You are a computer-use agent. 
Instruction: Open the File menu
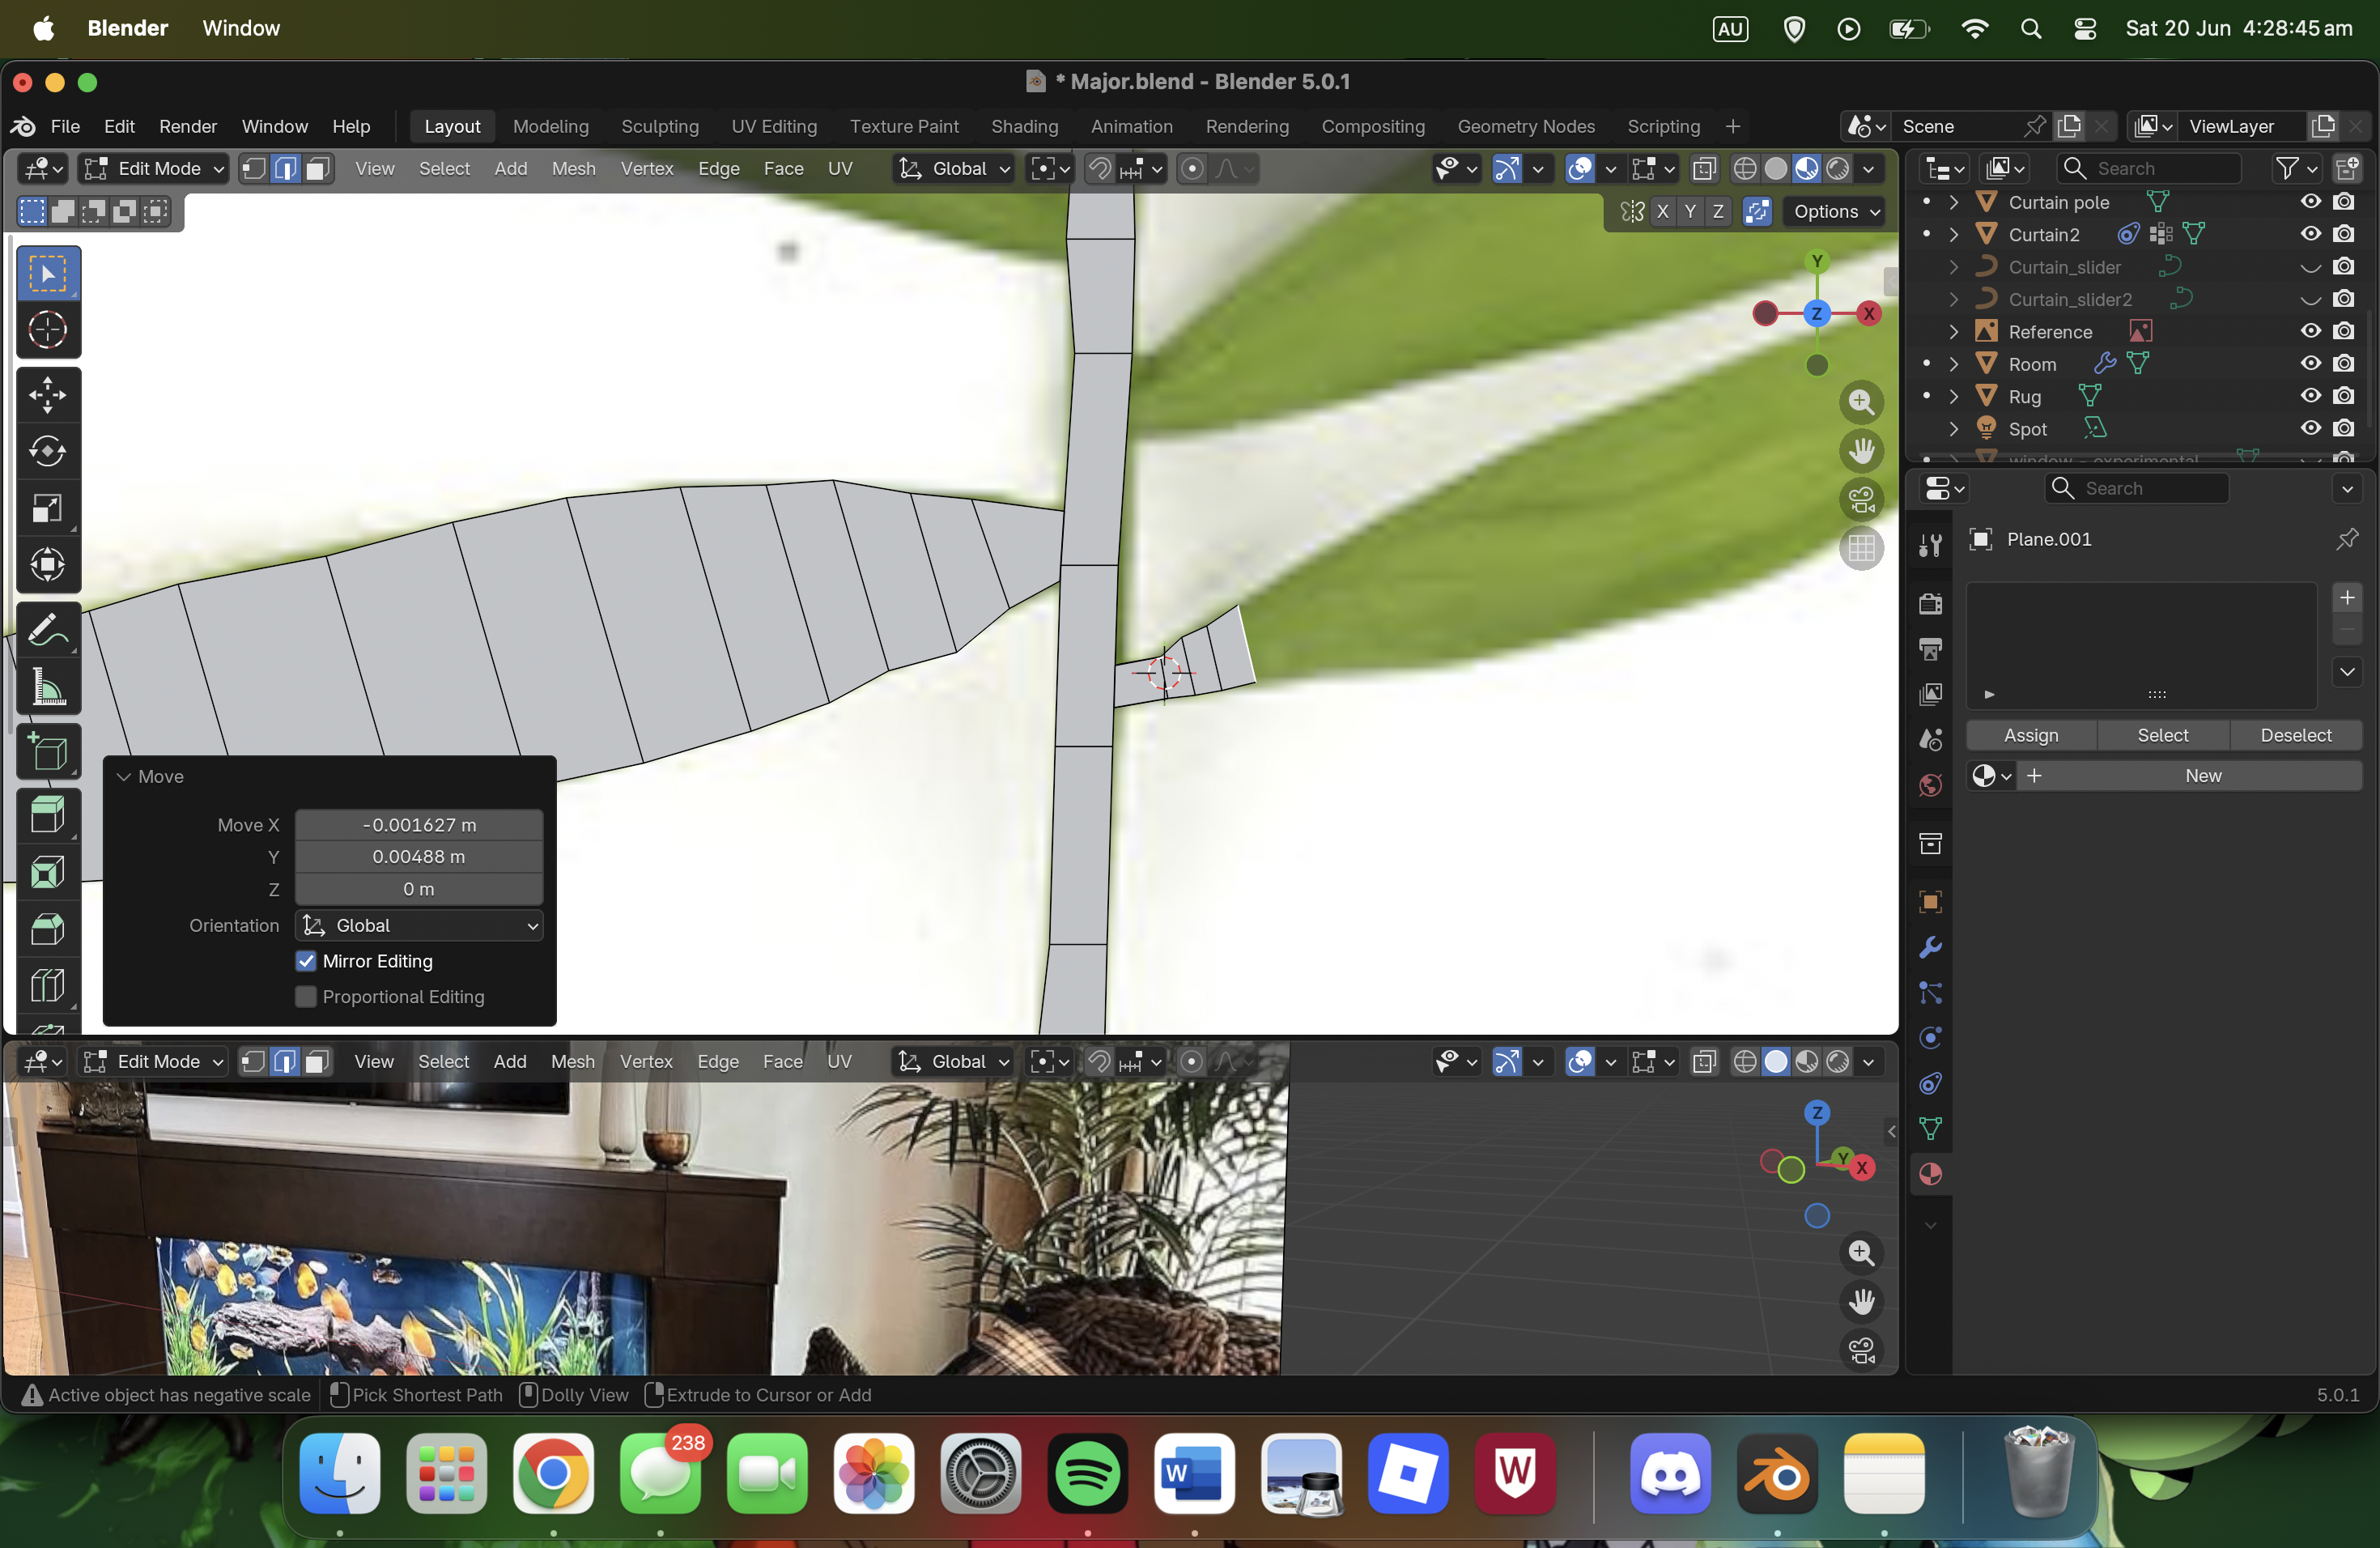point(65,126)
